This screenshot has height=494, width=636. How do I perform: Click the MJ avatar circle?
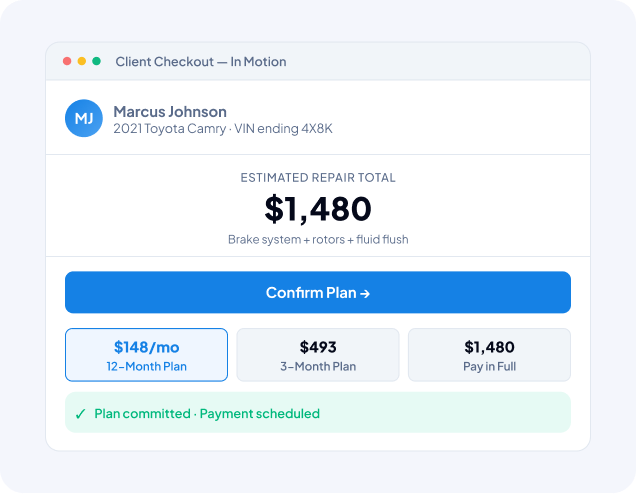(84, 118)
